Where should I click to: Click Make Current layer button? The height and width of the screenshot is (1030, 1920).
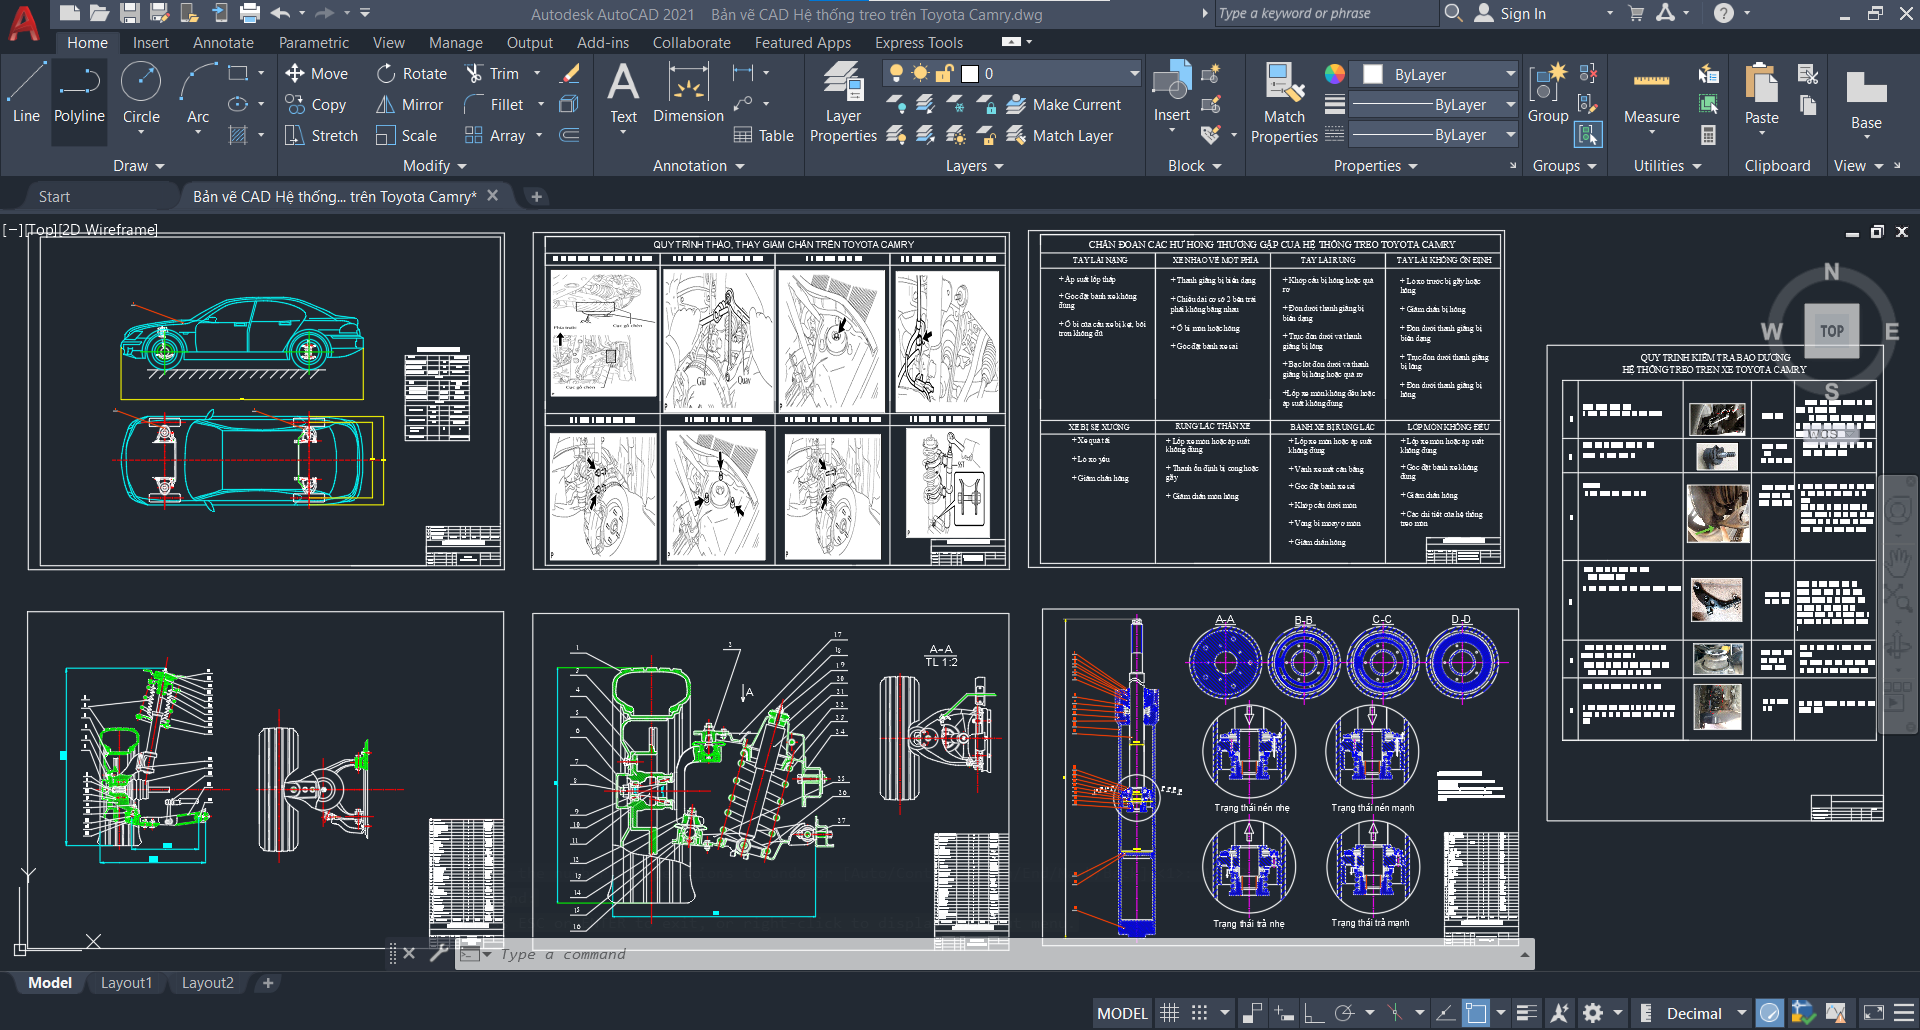pos(1064,104)
